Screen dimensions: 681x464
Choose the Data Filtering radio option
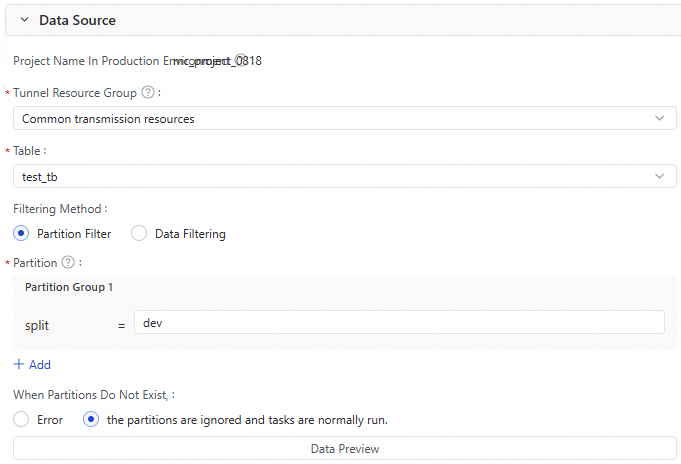coord(139,234)
